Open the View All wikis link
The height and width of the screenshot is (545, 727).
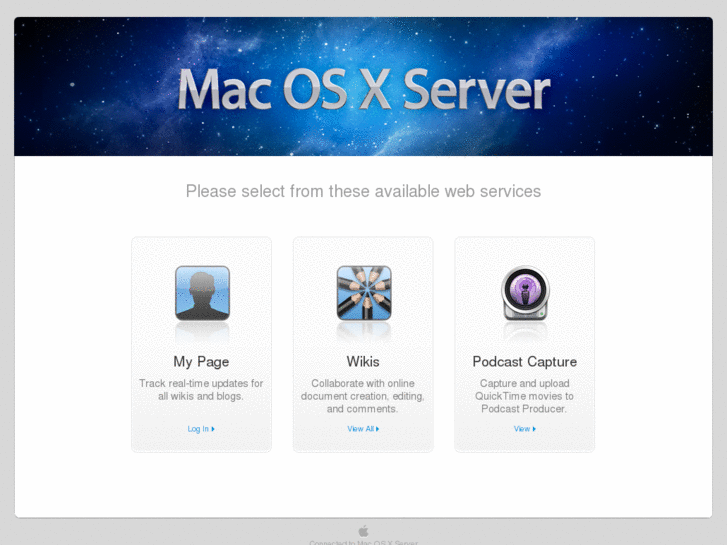(x=363, y=429)
